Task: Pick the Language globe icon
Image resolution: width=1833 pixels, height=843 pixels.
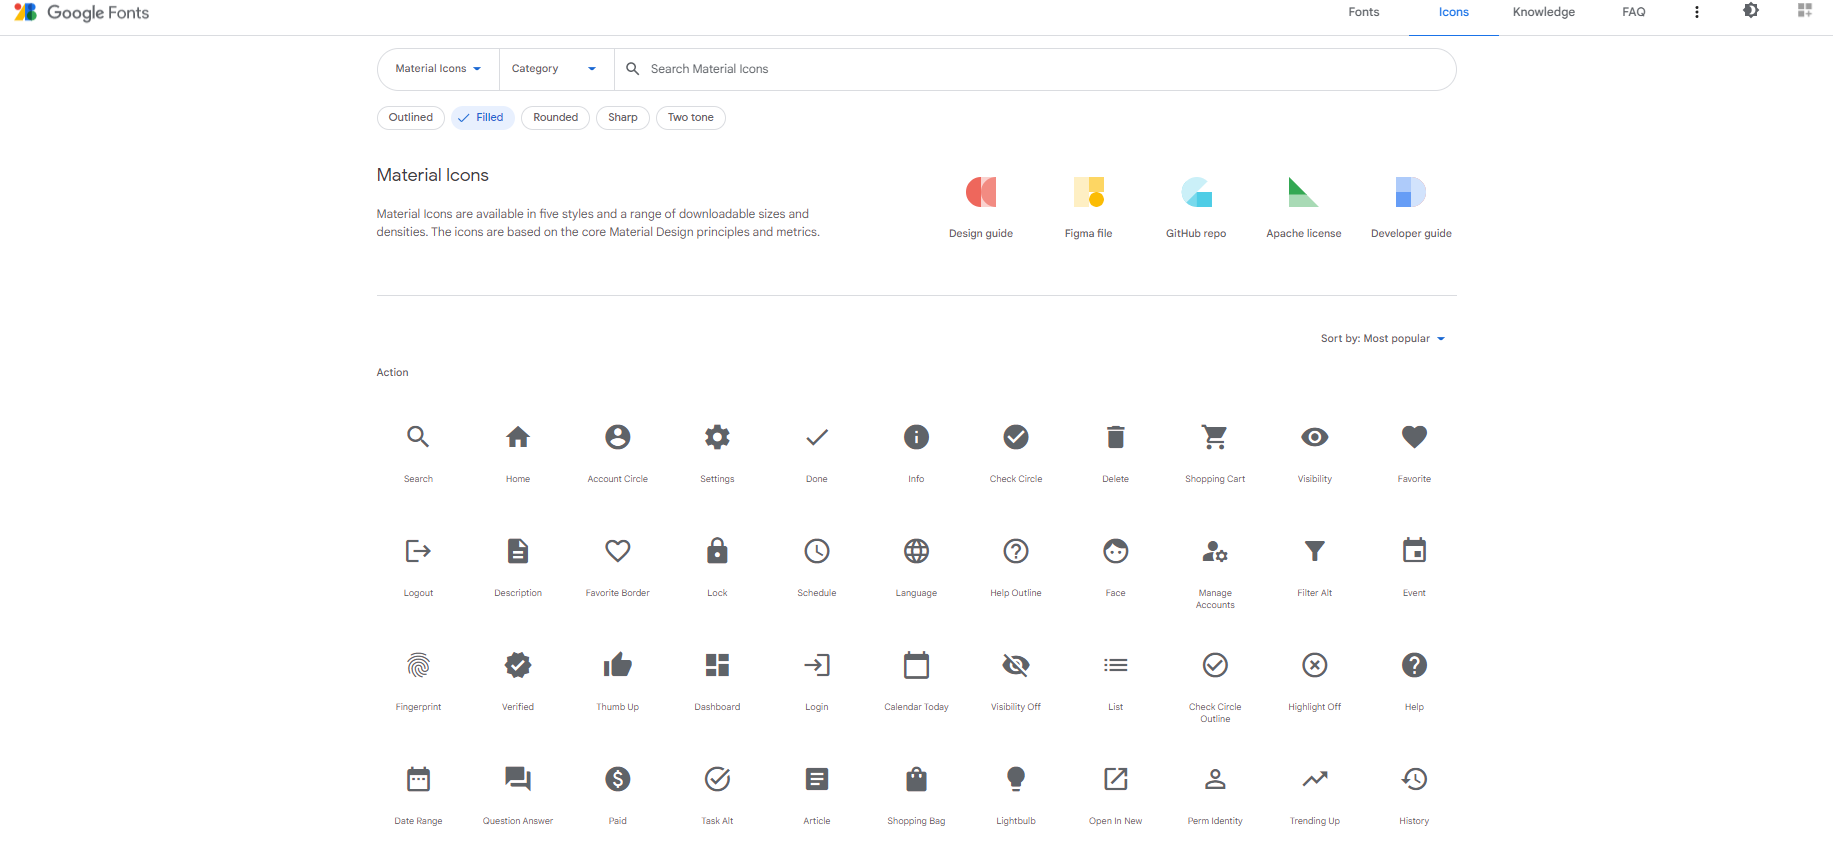Action: click(x=916, y=551)
